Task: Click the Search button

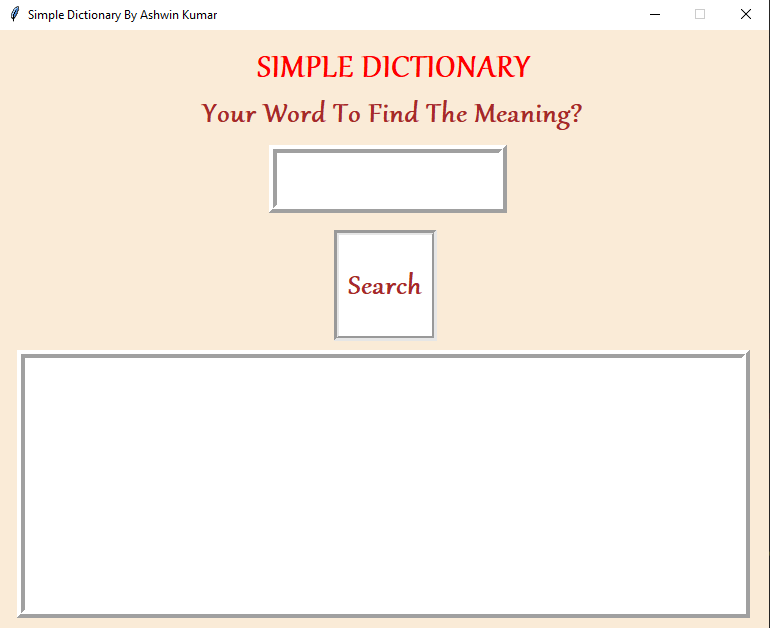Action: pos(385,285)
